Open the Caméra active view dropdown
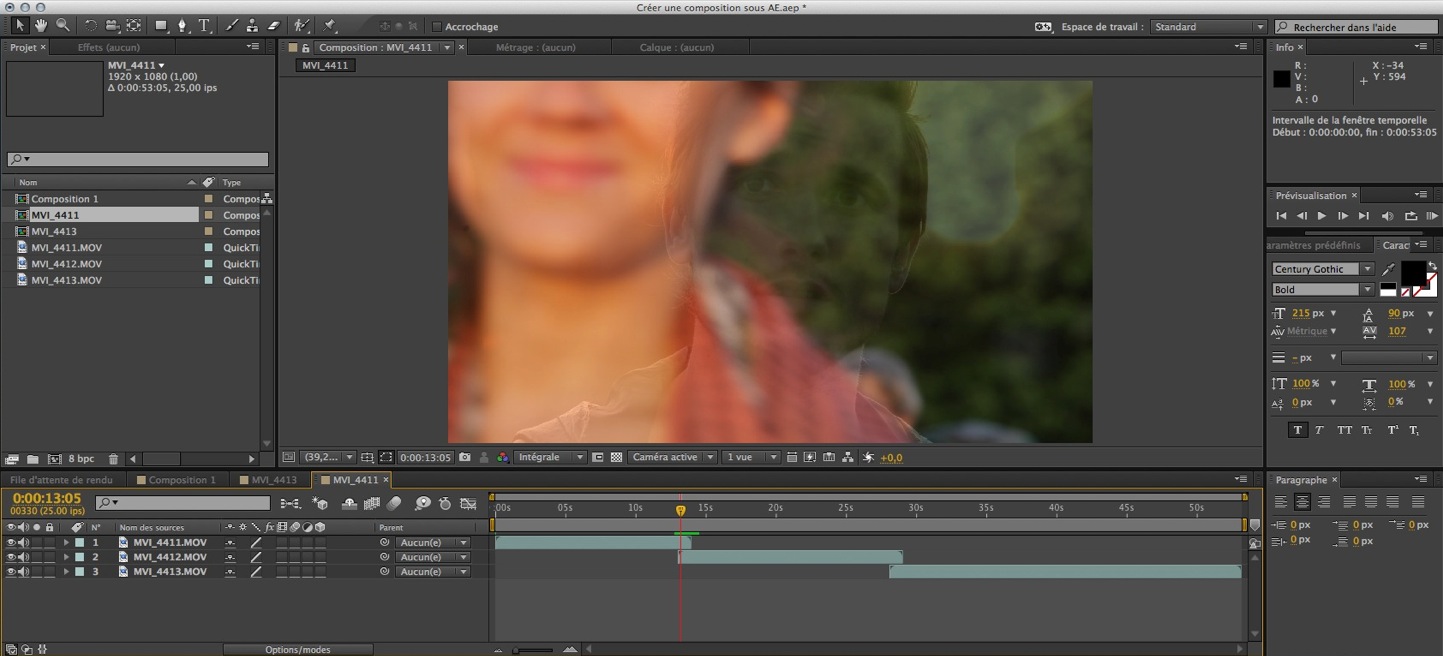This screenshot has width=1443, height=656. (x=672, y=456)
